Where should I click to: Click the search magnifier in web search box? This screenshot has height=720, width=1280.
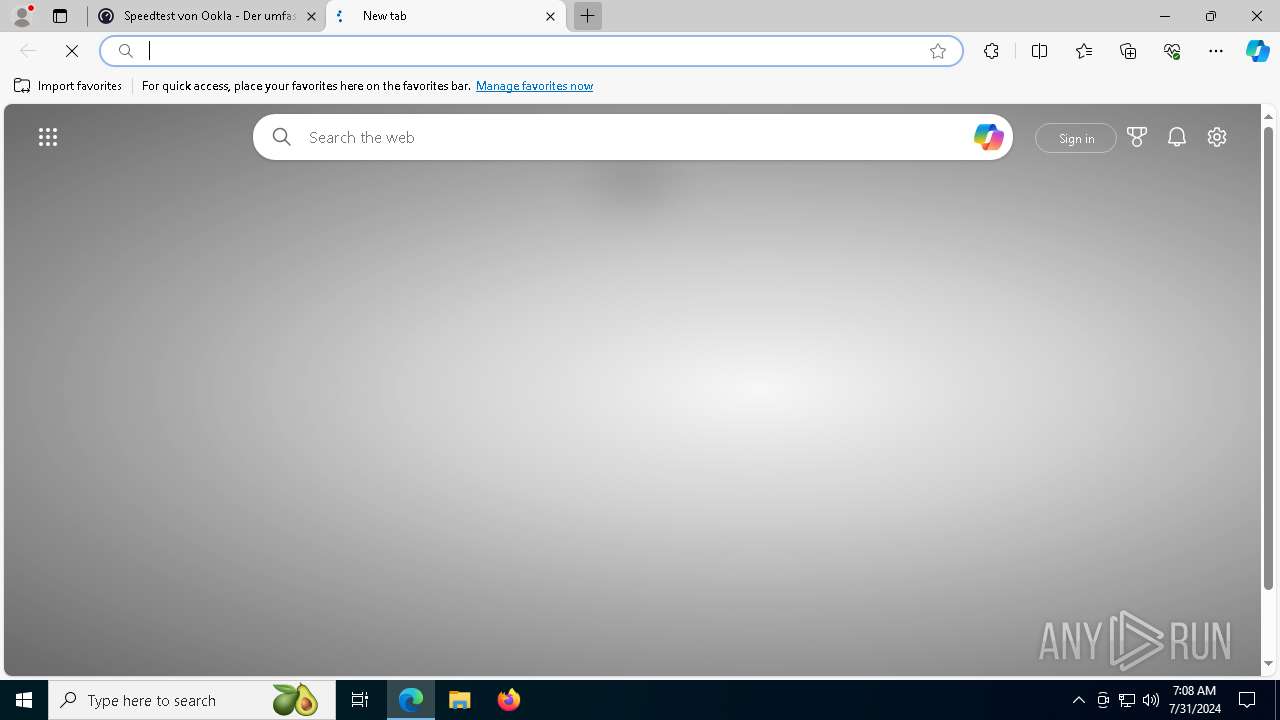[x=282, y=137]
